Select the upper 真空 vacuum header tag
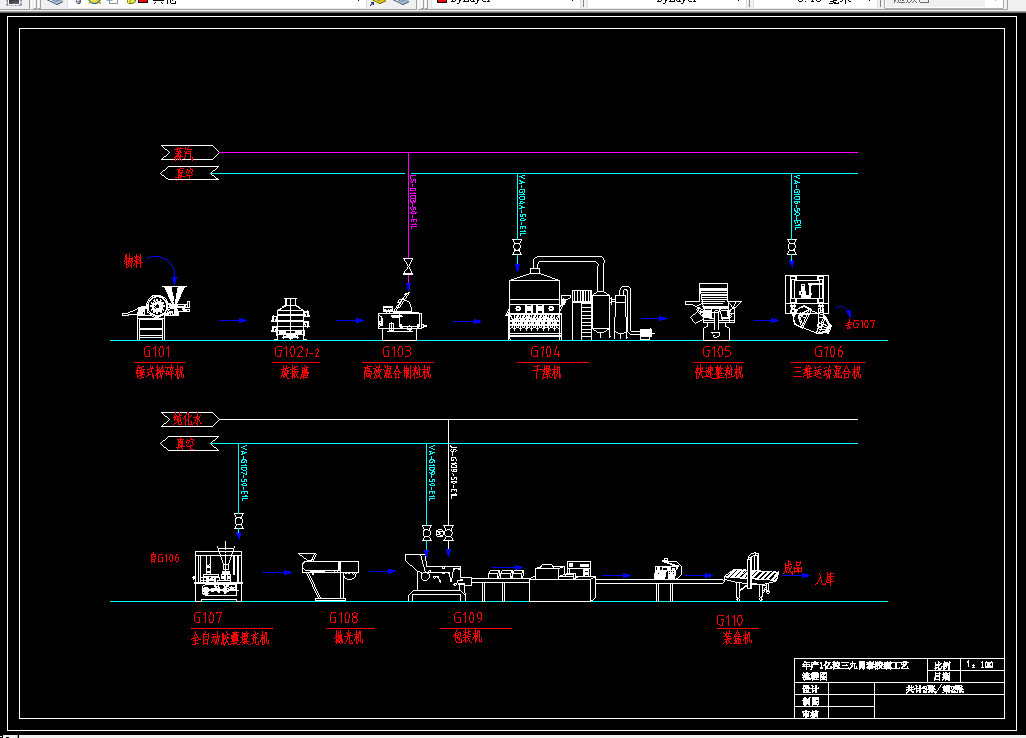The image size is (1026, 738). (x=189, y=173)
